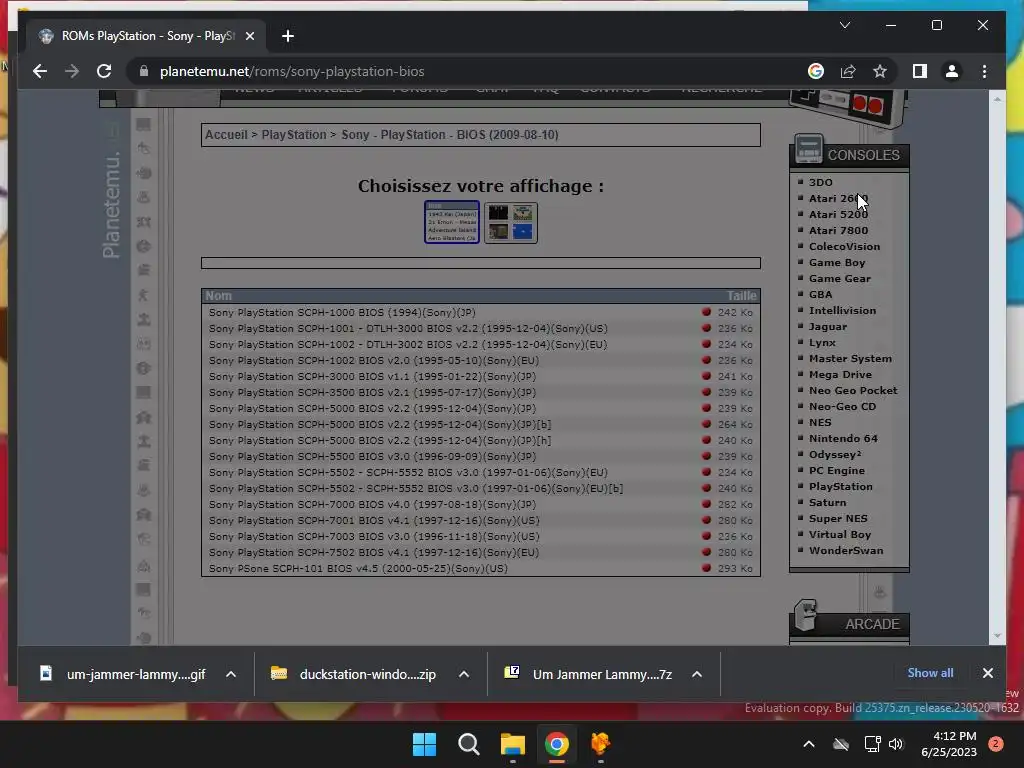Open taskbar Search

(x=468, y=744)
